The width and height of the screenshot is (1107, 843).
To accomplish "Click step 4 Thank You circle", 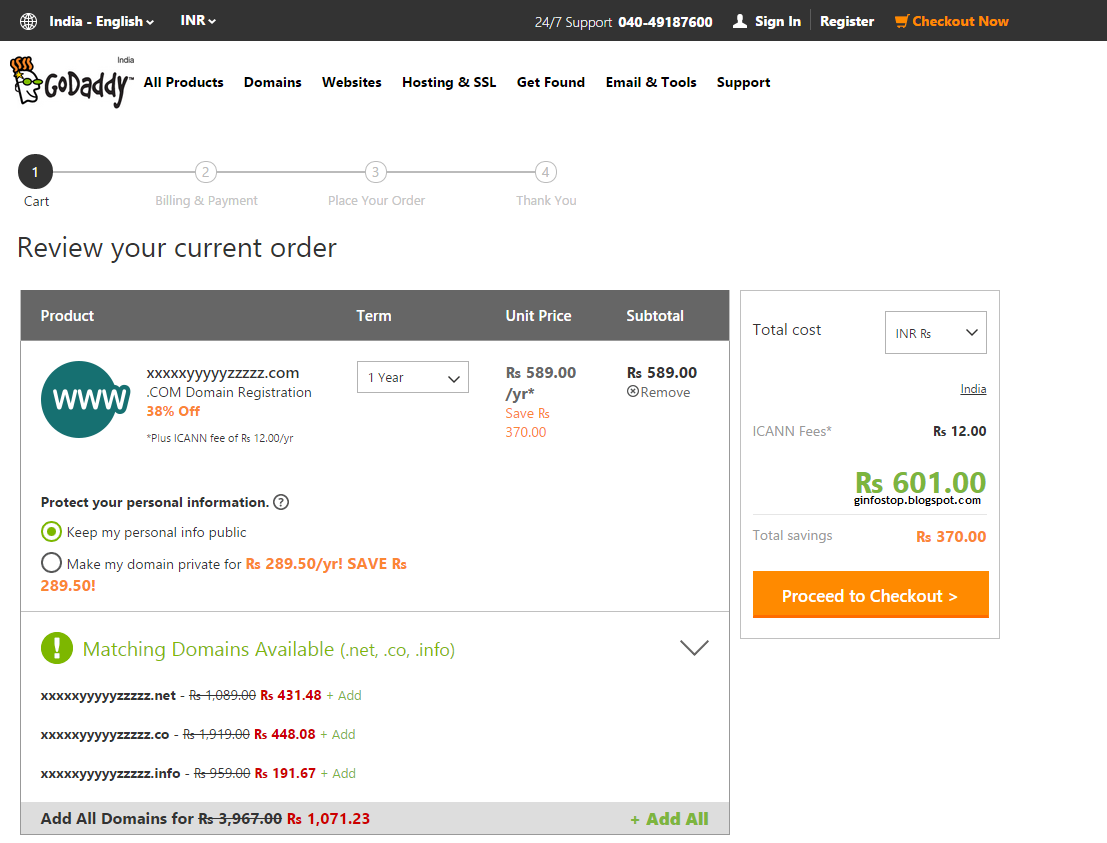I will click(x=546, y=172).
